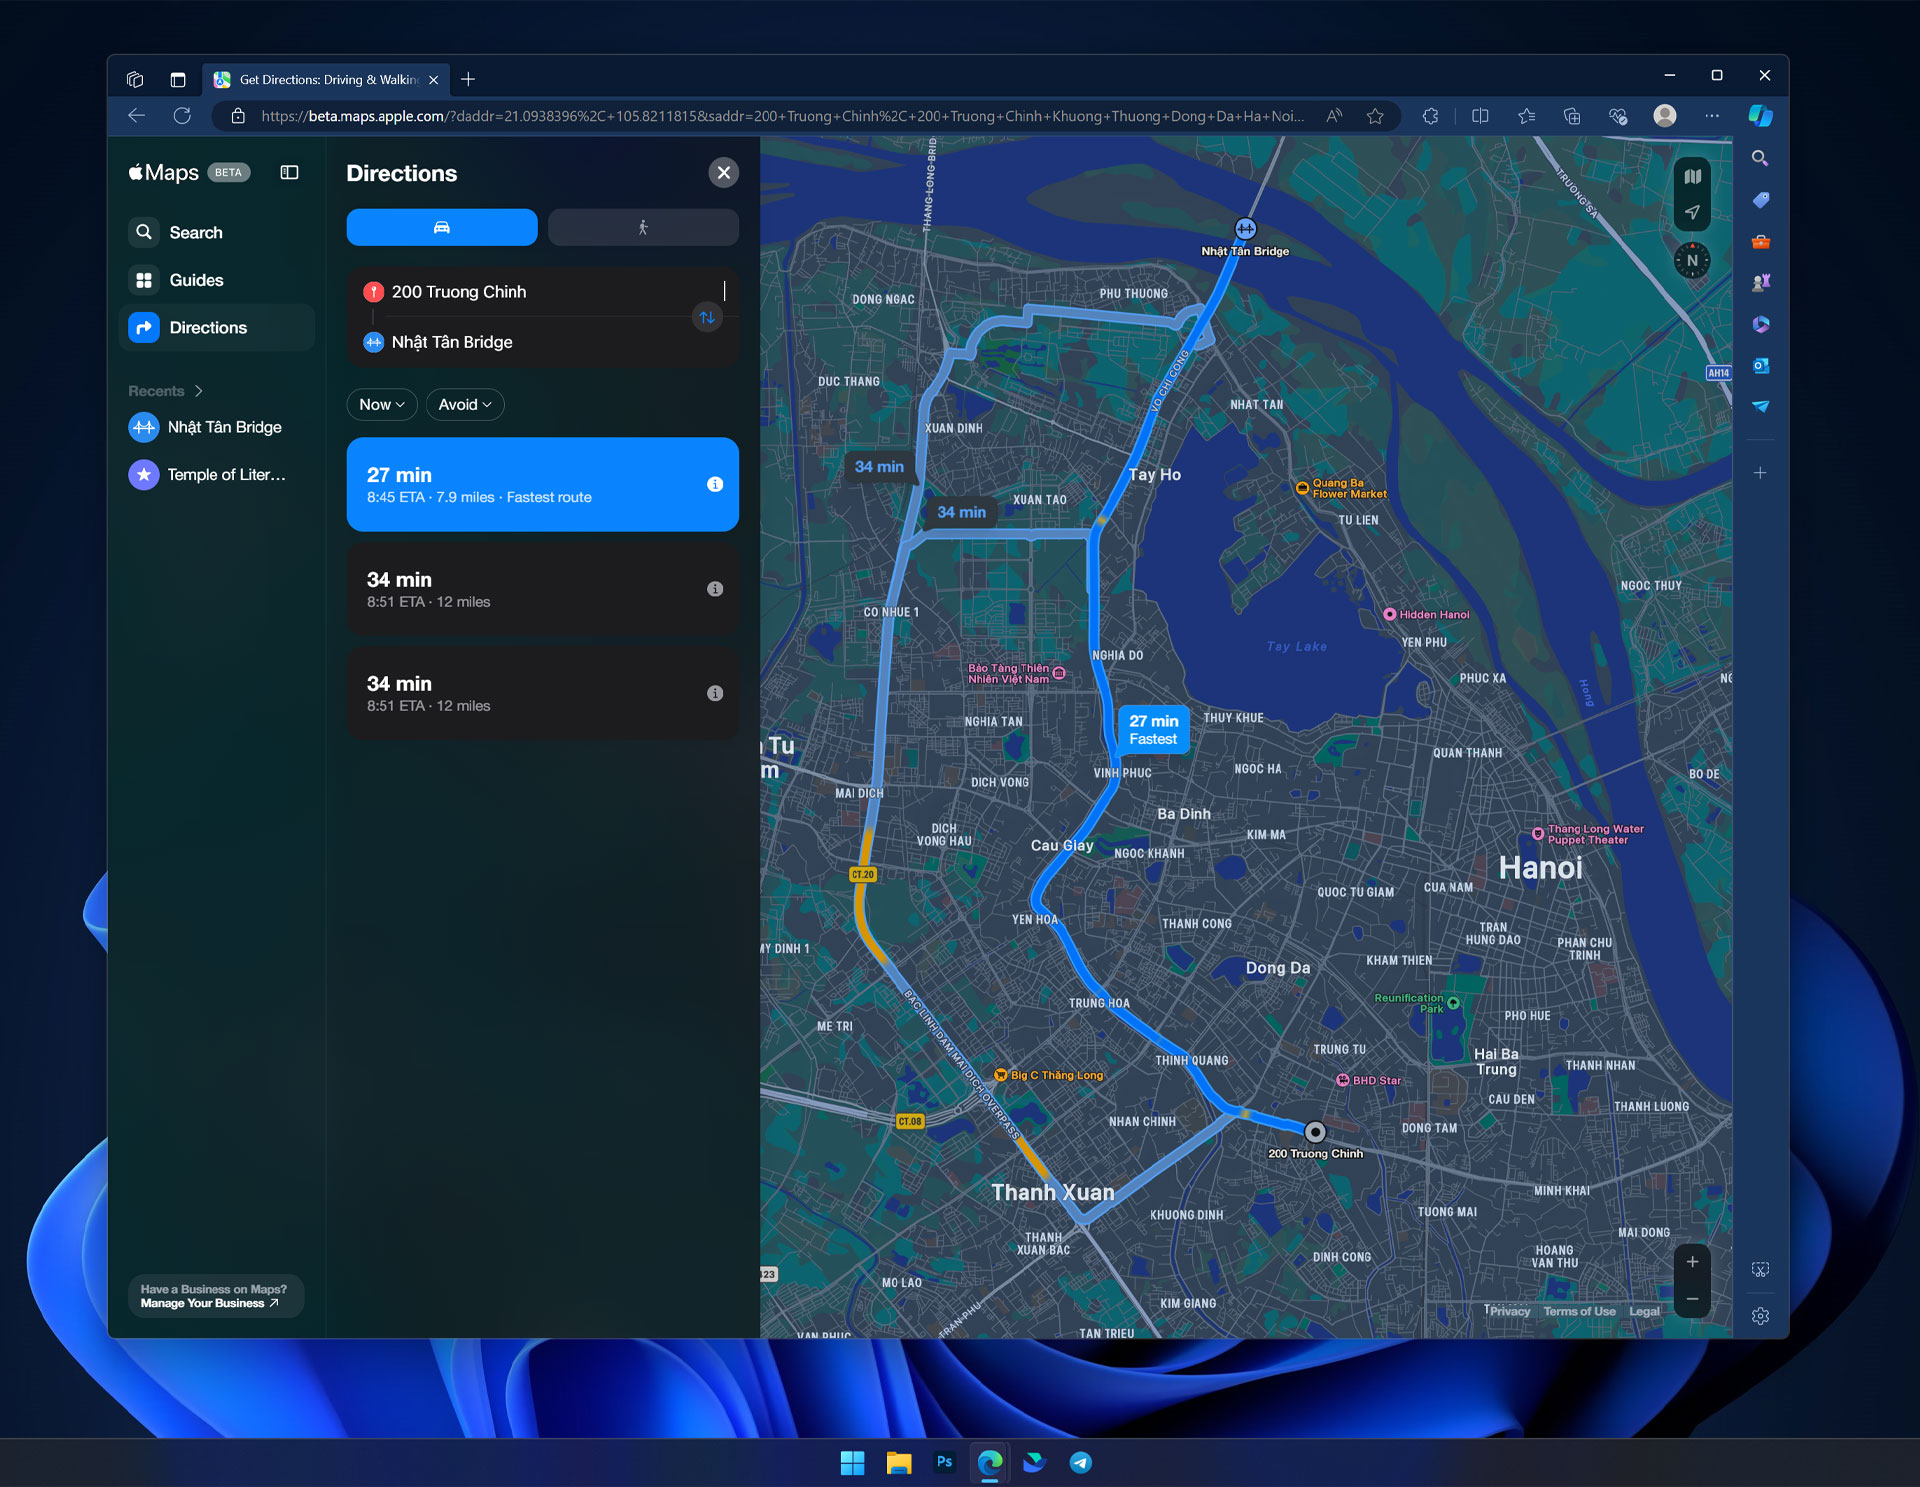This screenshot has height=1487, width=1920.
Task: Open Copilot in Edge
Action: tap(1760, 116)
